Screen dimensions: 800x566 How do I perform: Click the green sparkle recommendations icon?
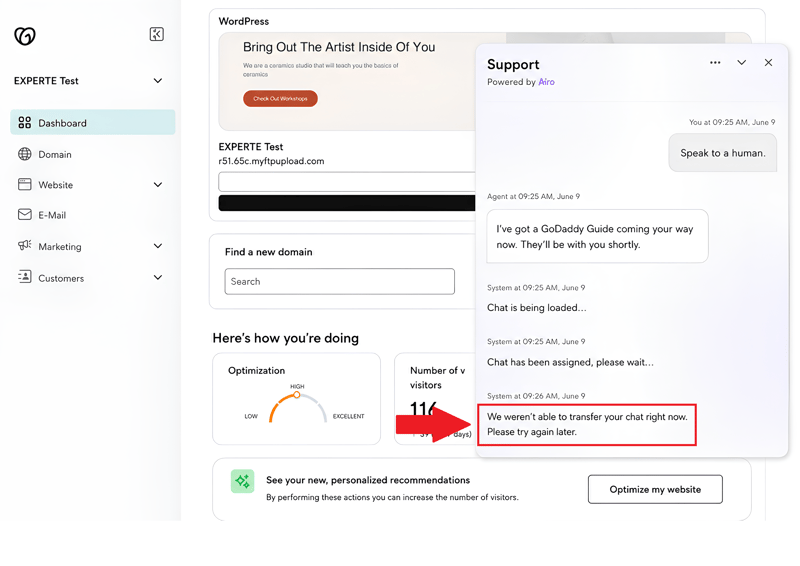pyautogui.click(x=242, y=481)
